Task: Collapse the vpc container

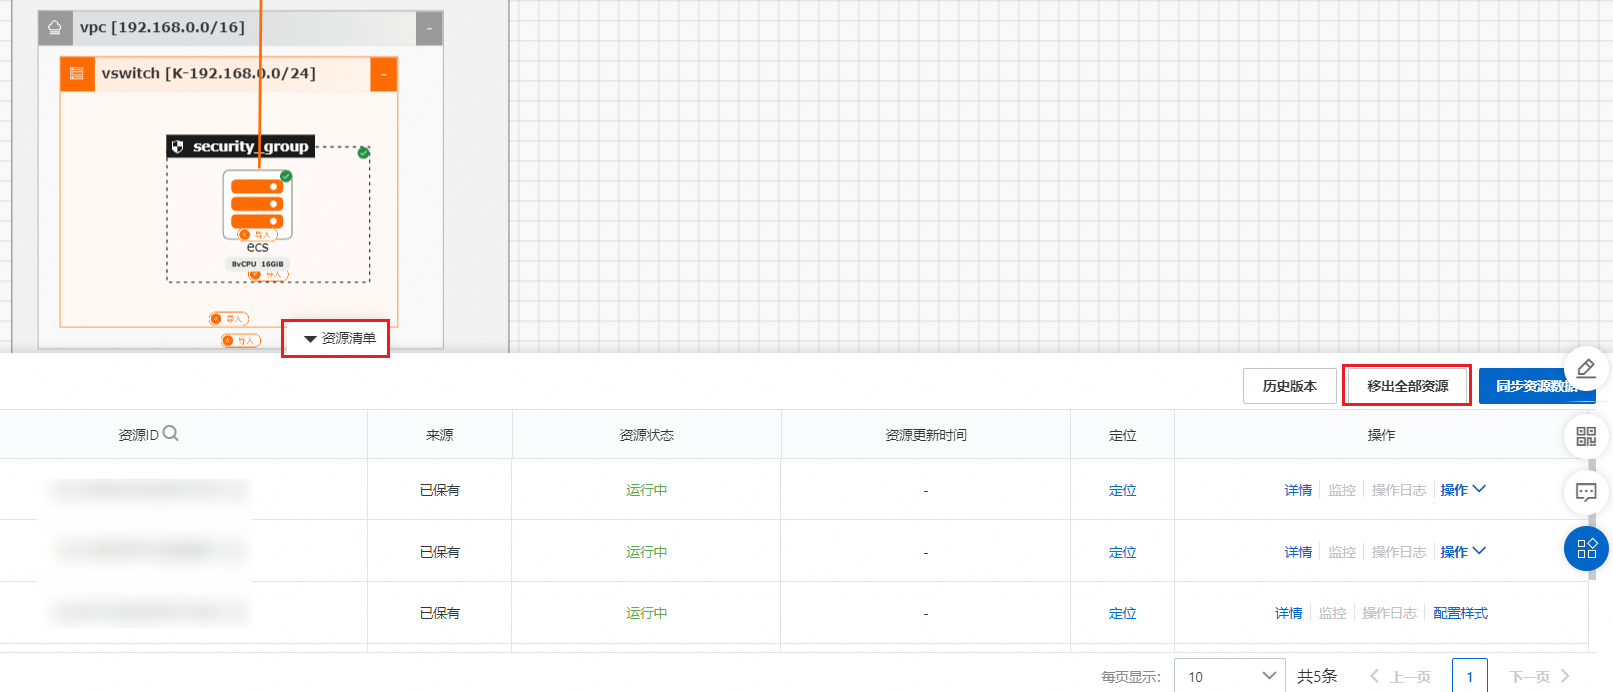Action: coord(429,28)
